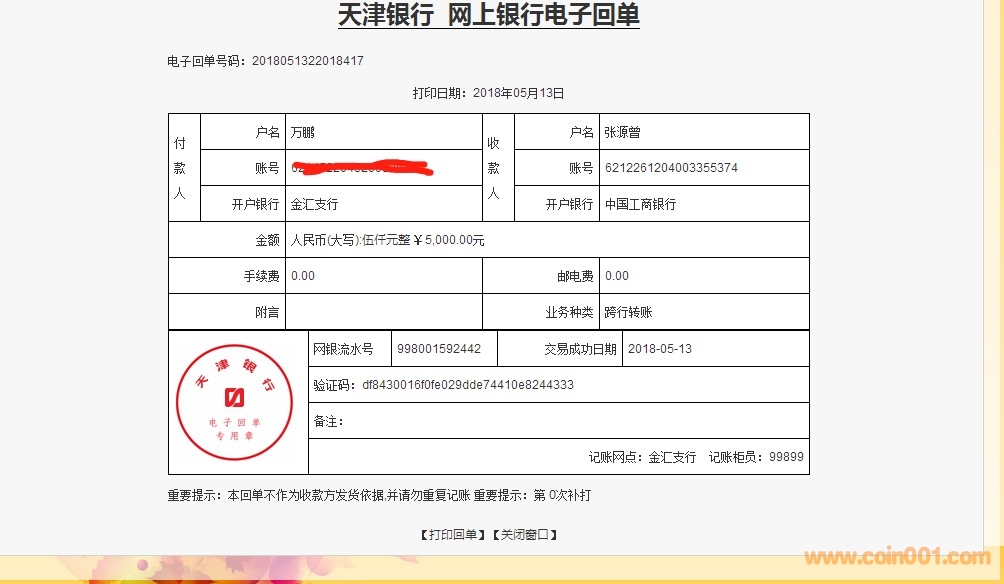Screen dimensions: 1004x584
Task: Click the payee name 张源曾
Action: 623,132
